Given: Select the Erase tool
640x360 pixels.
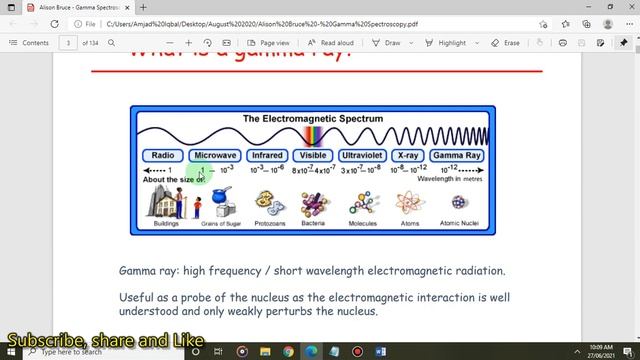Looking at the screenshot, I should click(x=505, y=43).
